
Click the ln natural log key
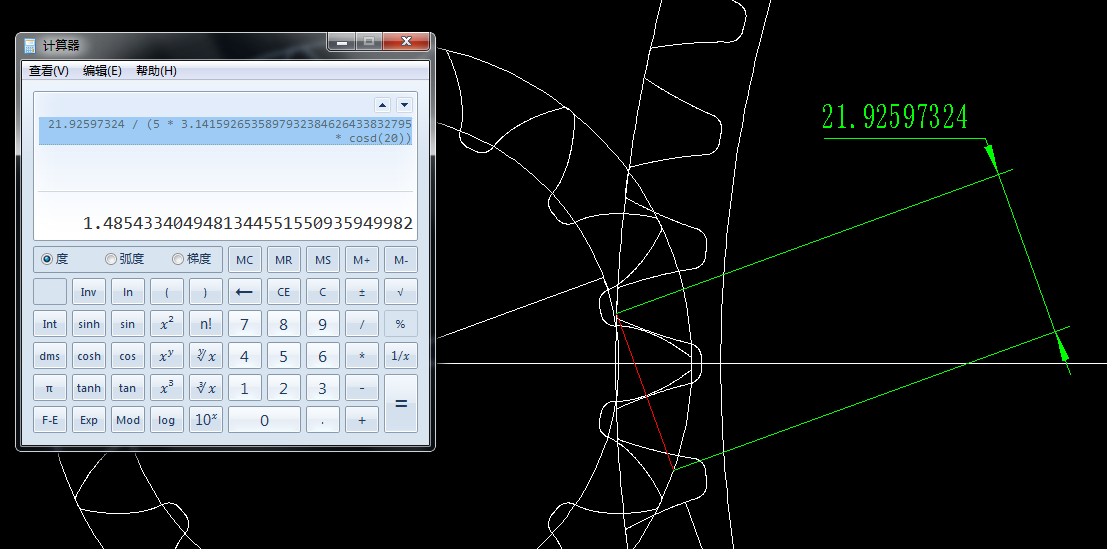(x=128, y=291)
